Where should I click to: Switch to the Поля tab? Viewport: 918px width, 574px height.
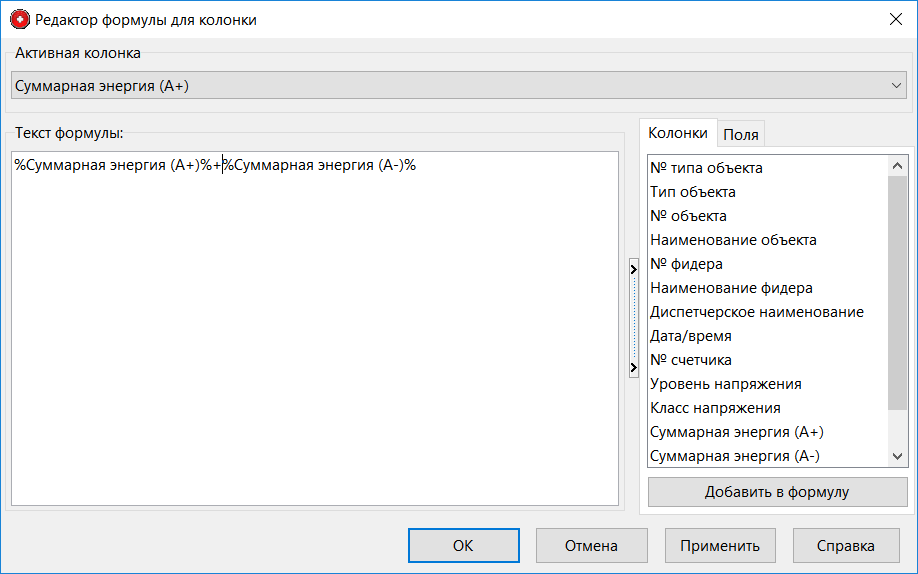[741, 134]
